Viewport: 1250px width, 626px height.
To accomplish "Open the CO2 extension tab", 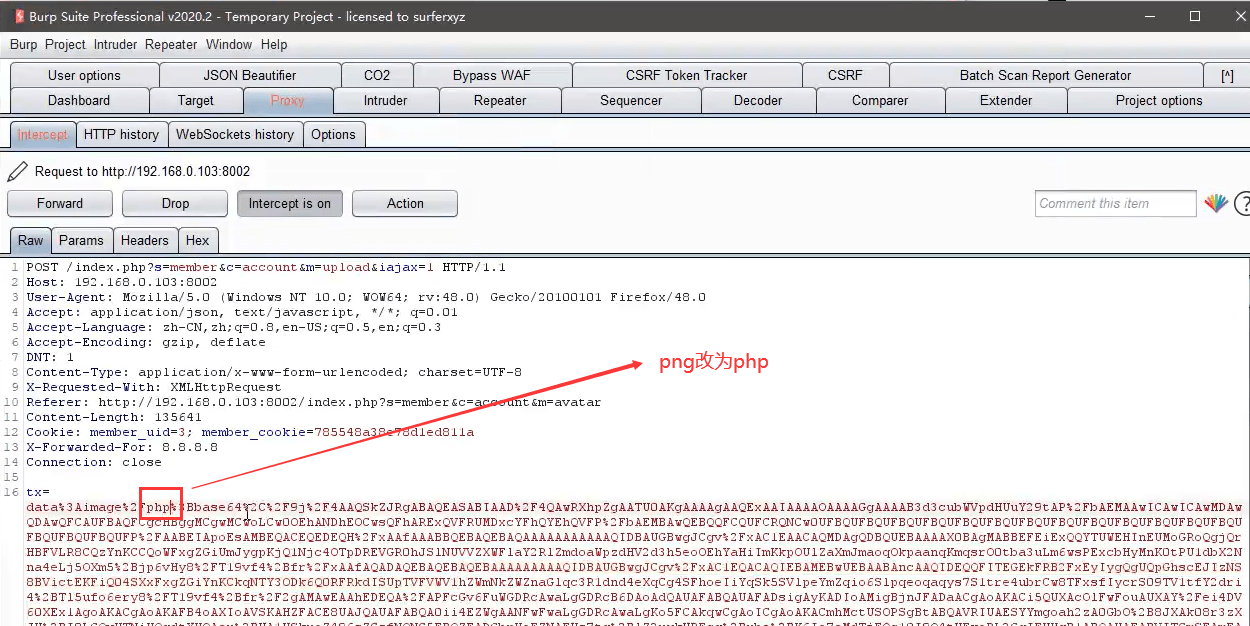I will pyautogui.click(x=377, y=75).
